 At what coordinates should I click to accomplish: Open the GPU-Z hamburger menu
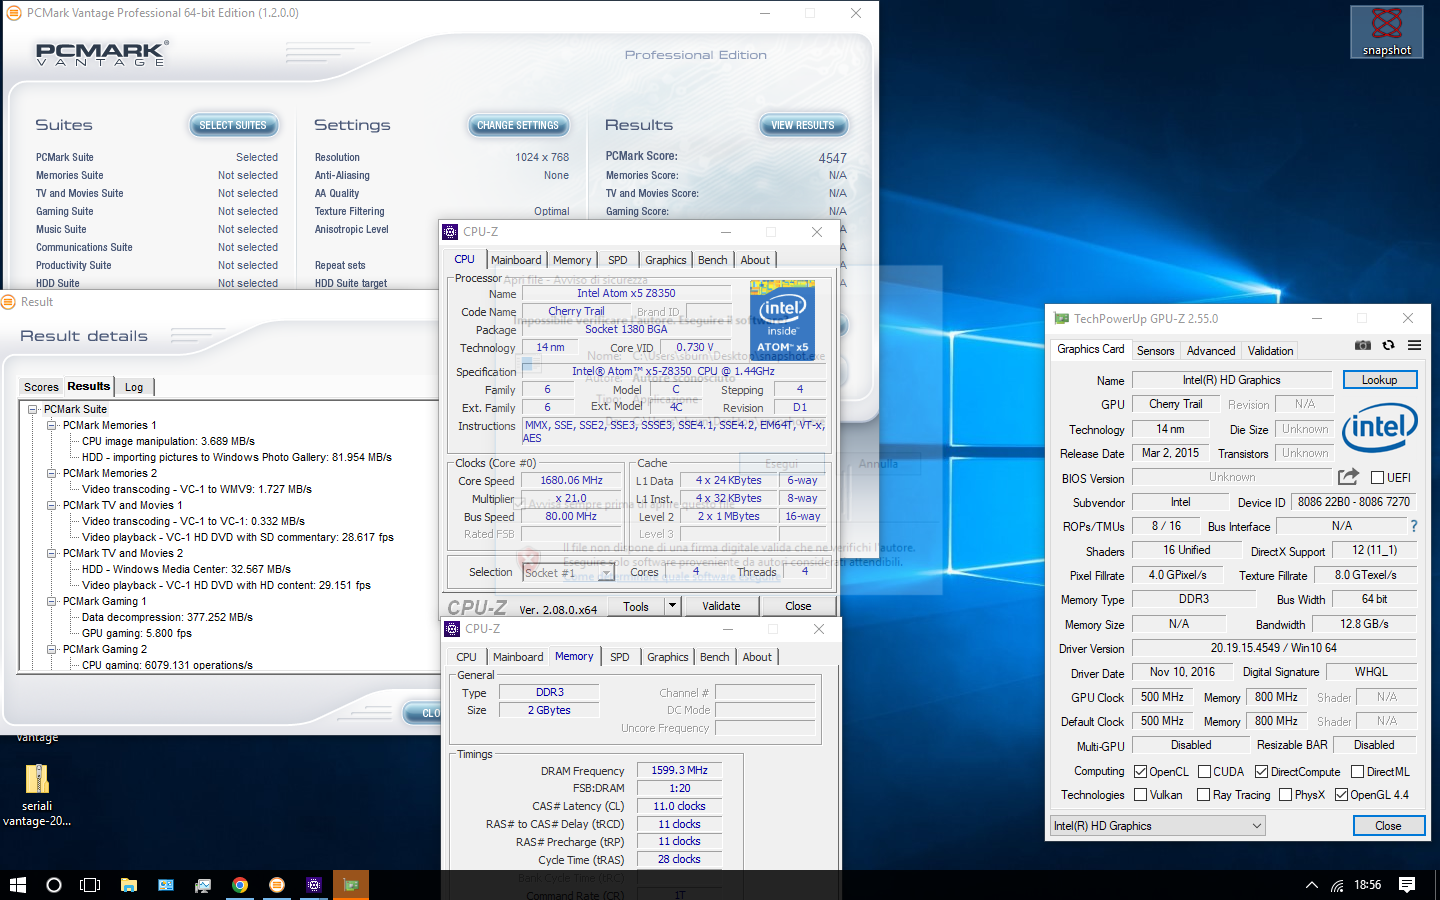pyautogui.click(x=1414, y=345)
